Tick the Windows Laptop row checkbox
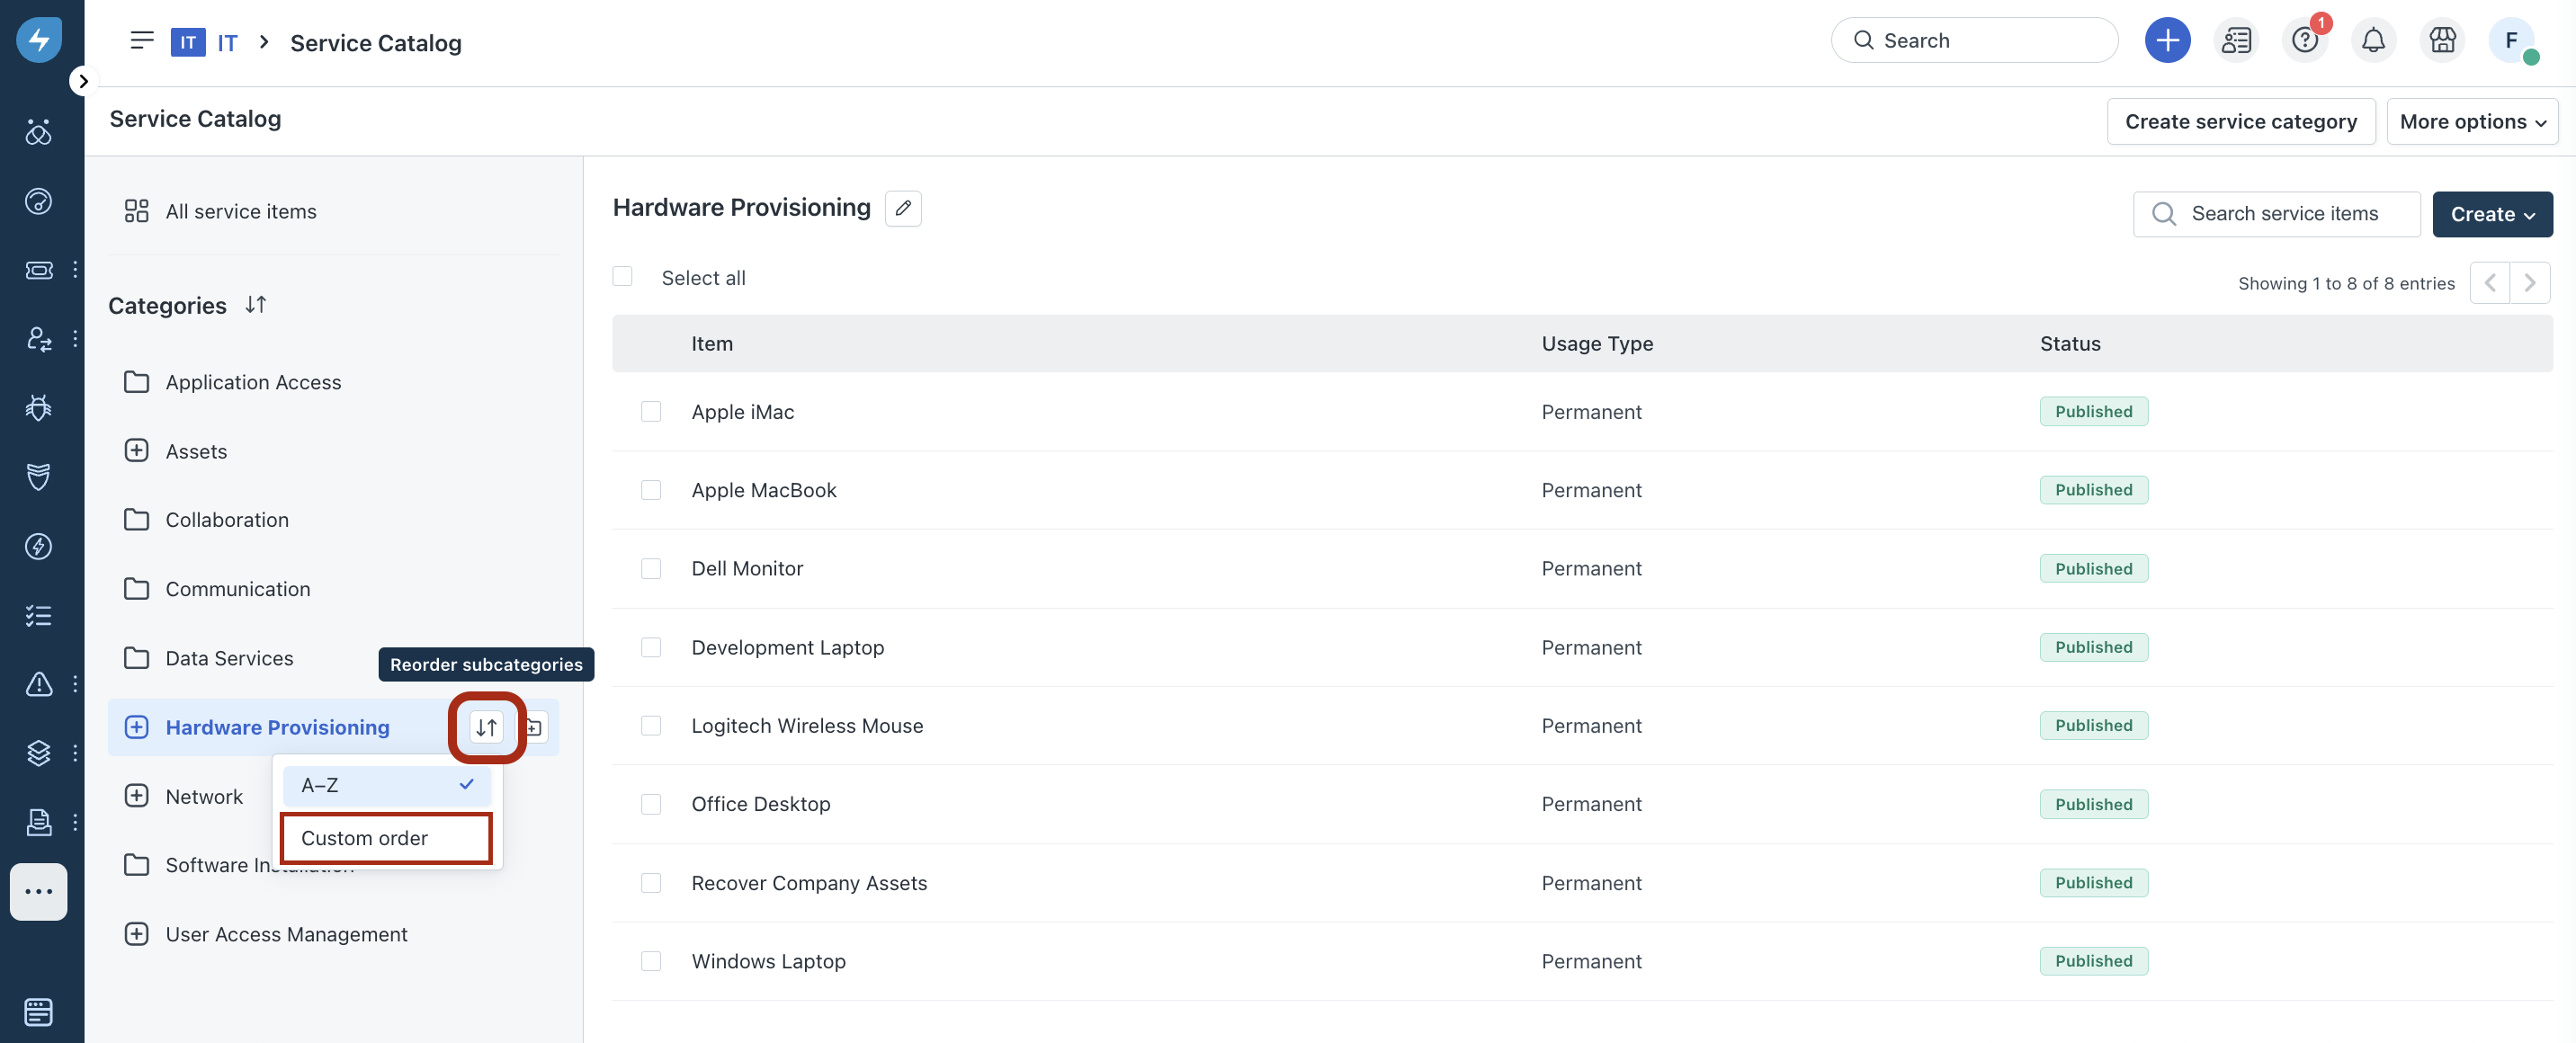 [651, 960]
